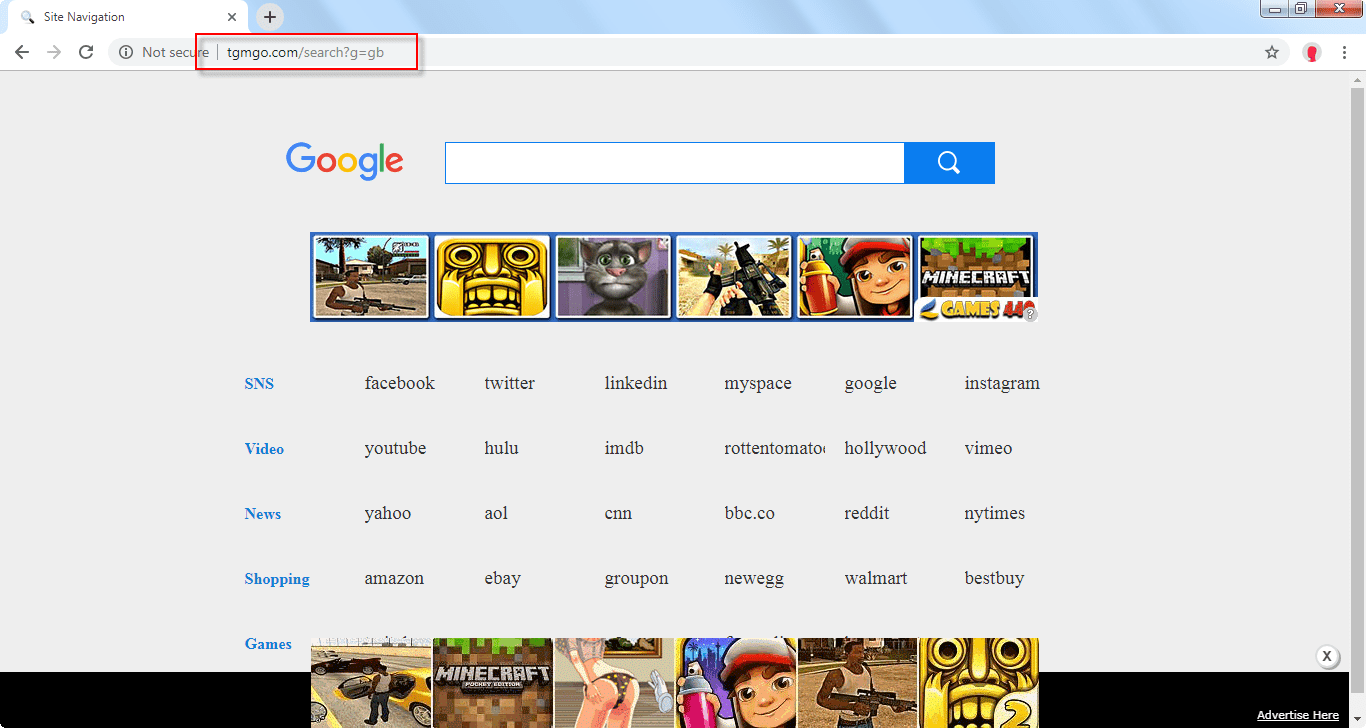Viewport: 1366px width, 728px height.
Task: Click the blue magnifier search button
Action: click(949, 163)
